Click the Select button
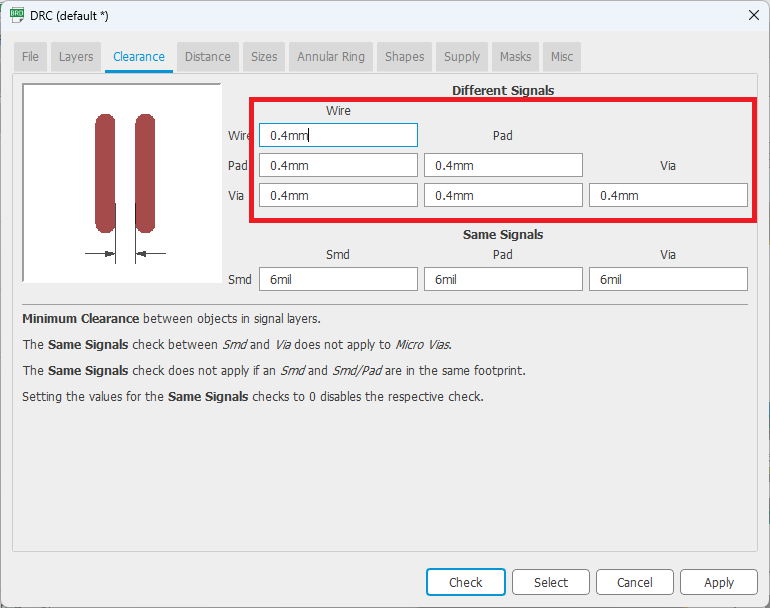The width and height of the screenshot is (770, 608). (550, 582)
